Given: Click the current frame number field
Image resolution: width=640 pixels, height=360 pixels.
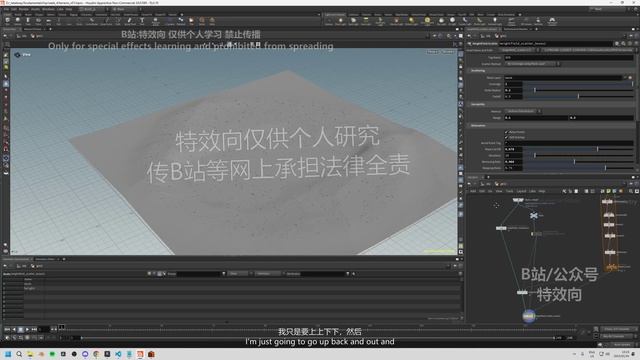Looking at the screenshot, I should 44,329.
